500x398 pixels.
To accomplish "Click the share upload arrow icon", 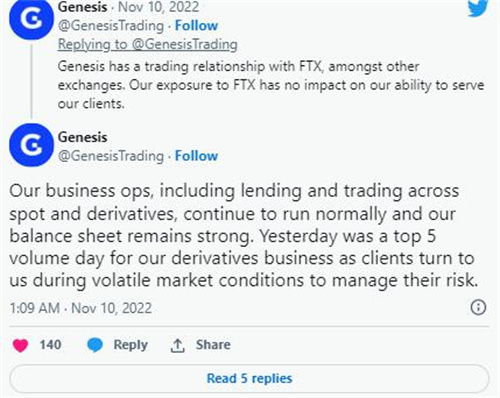I will click(x=177, y=345).
